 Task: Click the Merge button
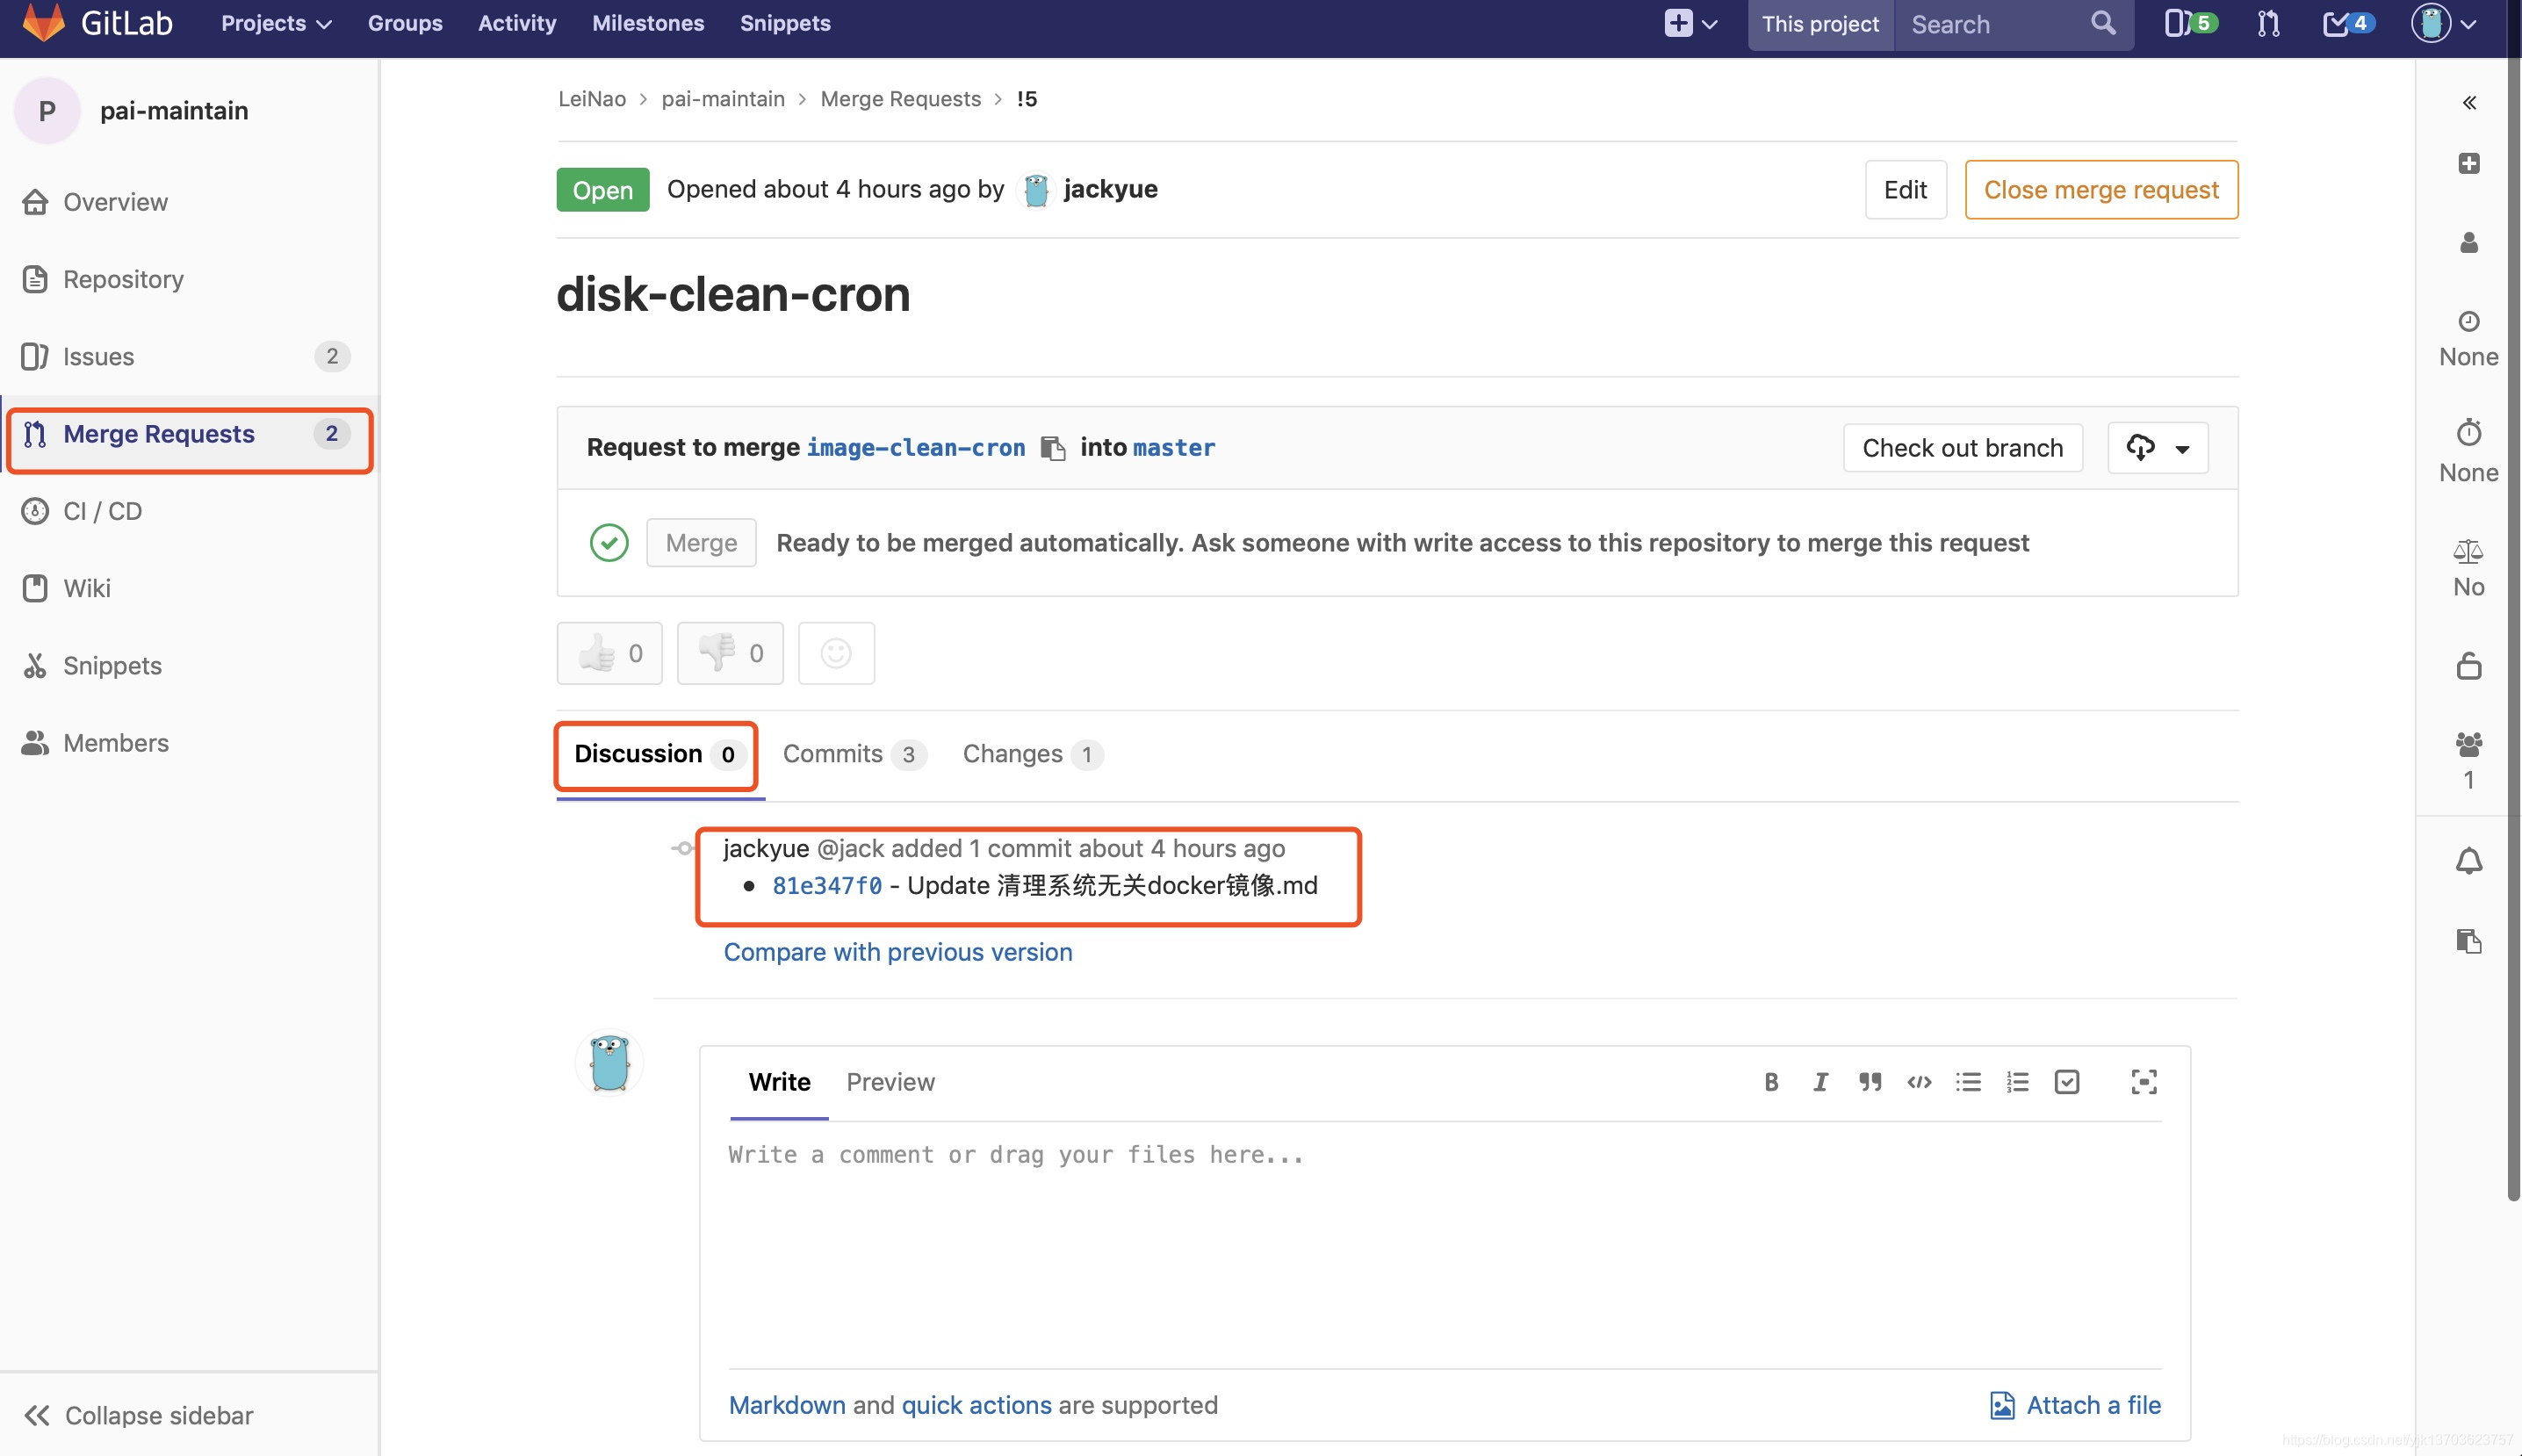tap(701, 543)
